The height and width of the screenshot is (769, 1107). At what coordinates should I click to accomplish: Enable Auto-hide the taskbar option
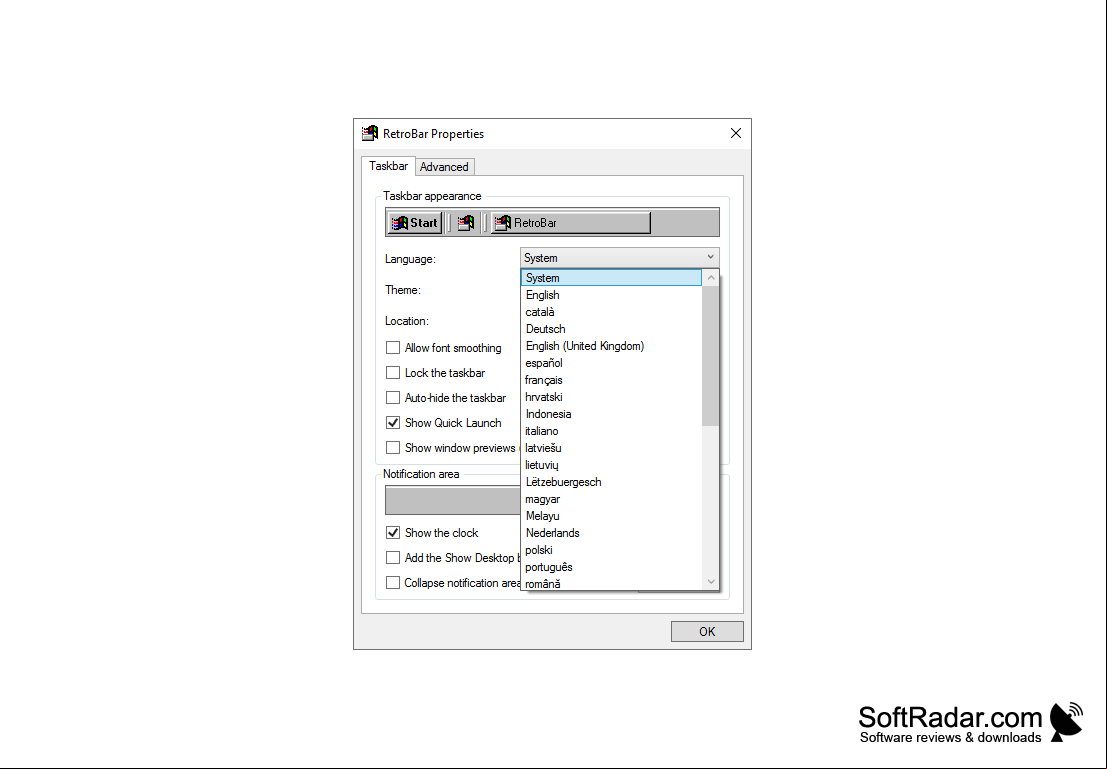[393, 398]
